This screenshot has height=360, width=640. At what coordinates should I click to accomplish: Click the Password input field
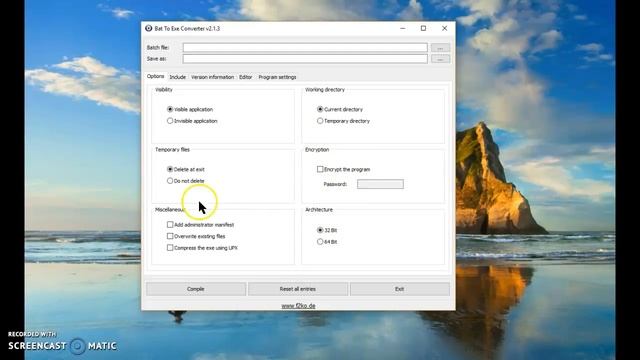[x=380, y=184]
